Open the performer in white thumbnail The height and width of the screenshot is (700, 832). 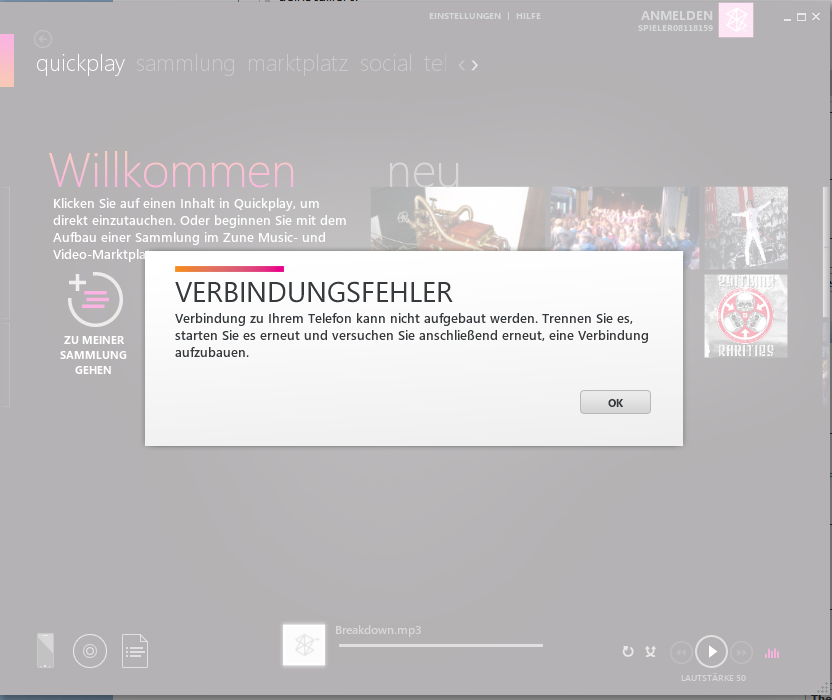click(746, 228)
